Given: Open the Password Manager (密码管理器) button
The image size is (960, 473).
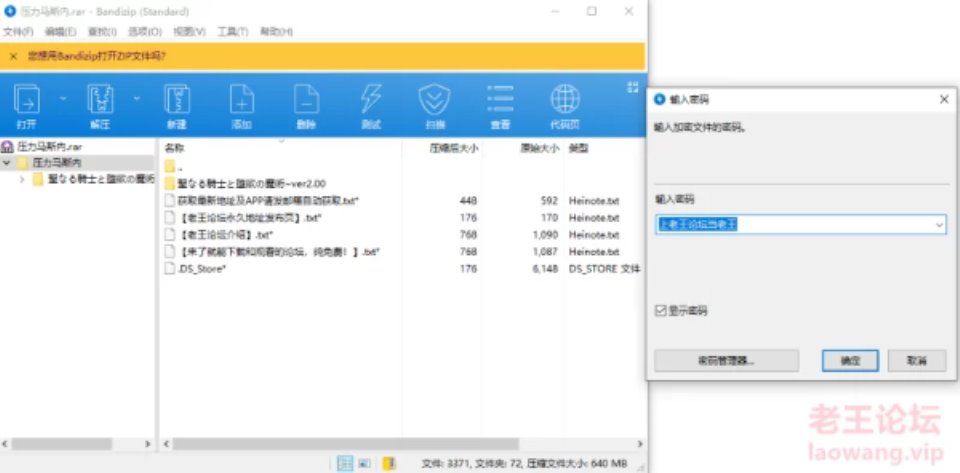Looking at the screenshot, I should pyautogui.click(x=726, y=360).
